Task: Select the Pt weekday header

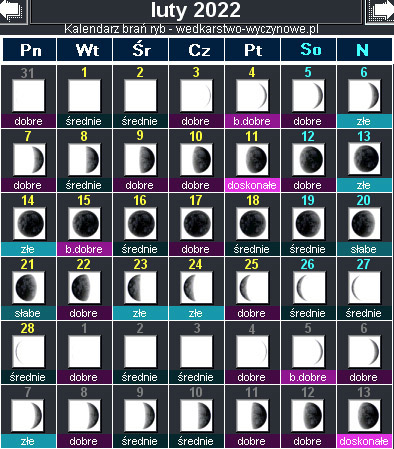Action: point(253,50)
